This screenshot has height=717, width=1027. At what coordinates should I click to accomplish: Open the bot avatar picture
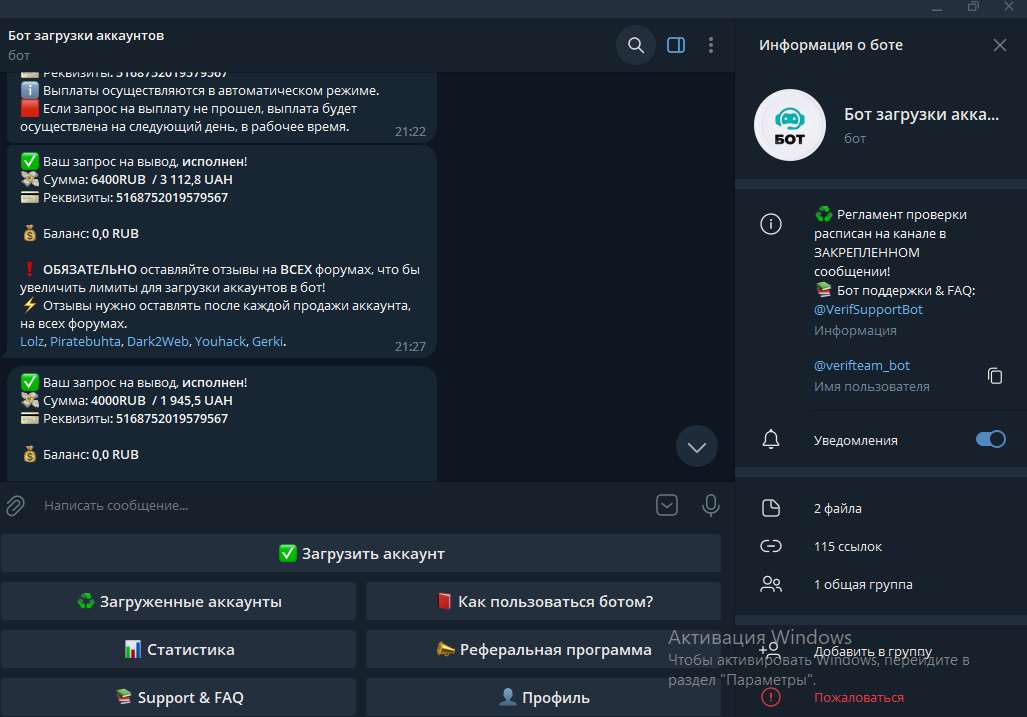click(x=790, y=125)
